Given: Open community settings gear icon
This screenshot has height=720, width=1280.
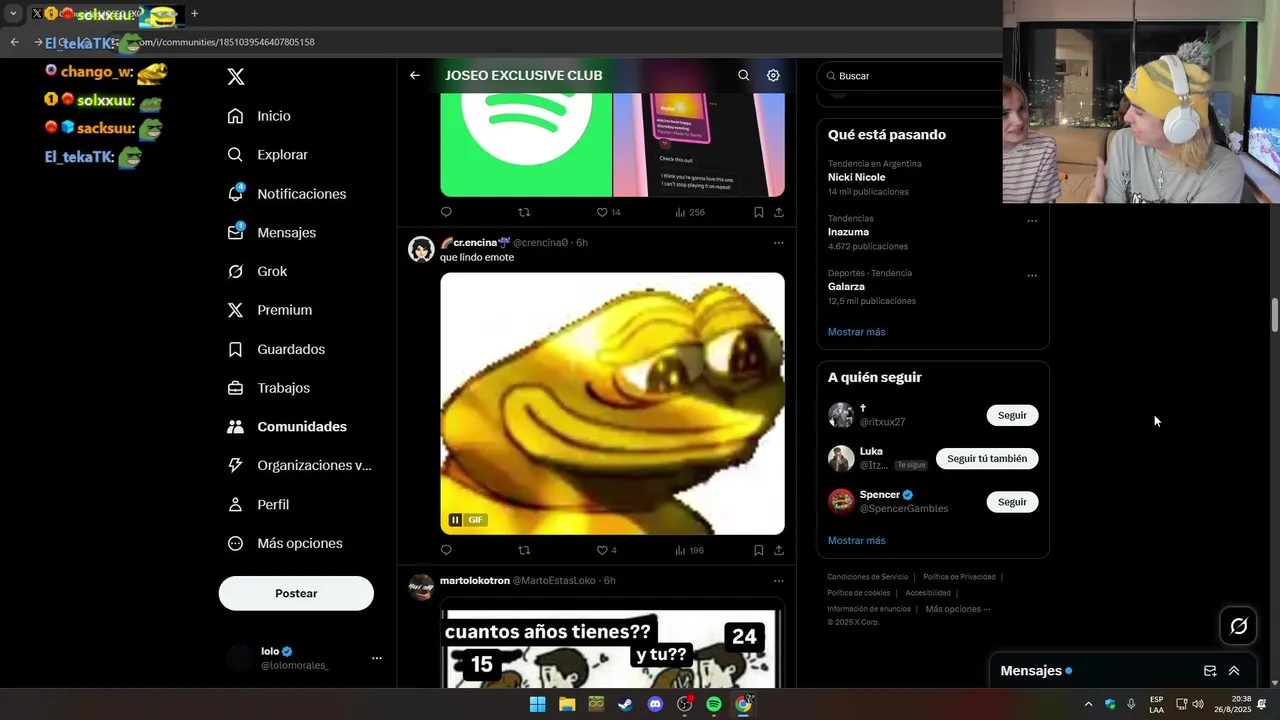Looking at the screenshot, I should (x=773, y=75).
